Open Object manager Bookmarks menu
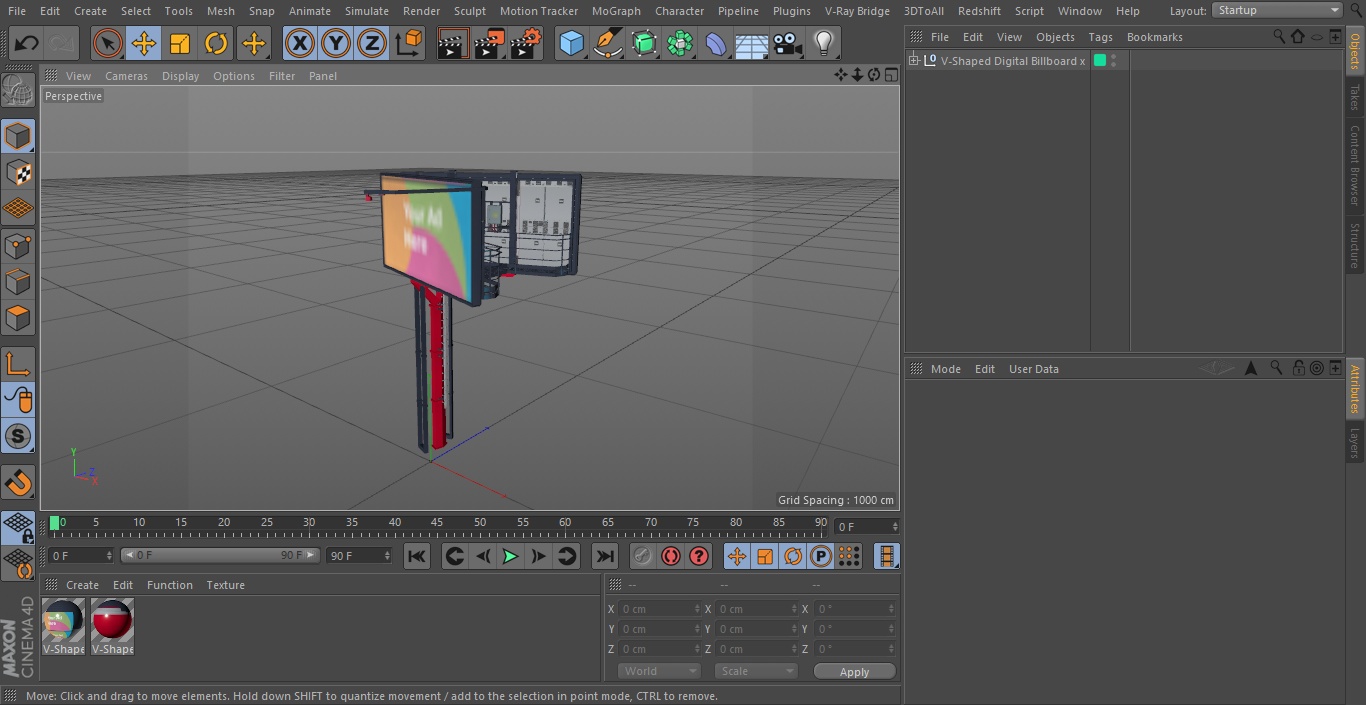 pos(1154,37)
